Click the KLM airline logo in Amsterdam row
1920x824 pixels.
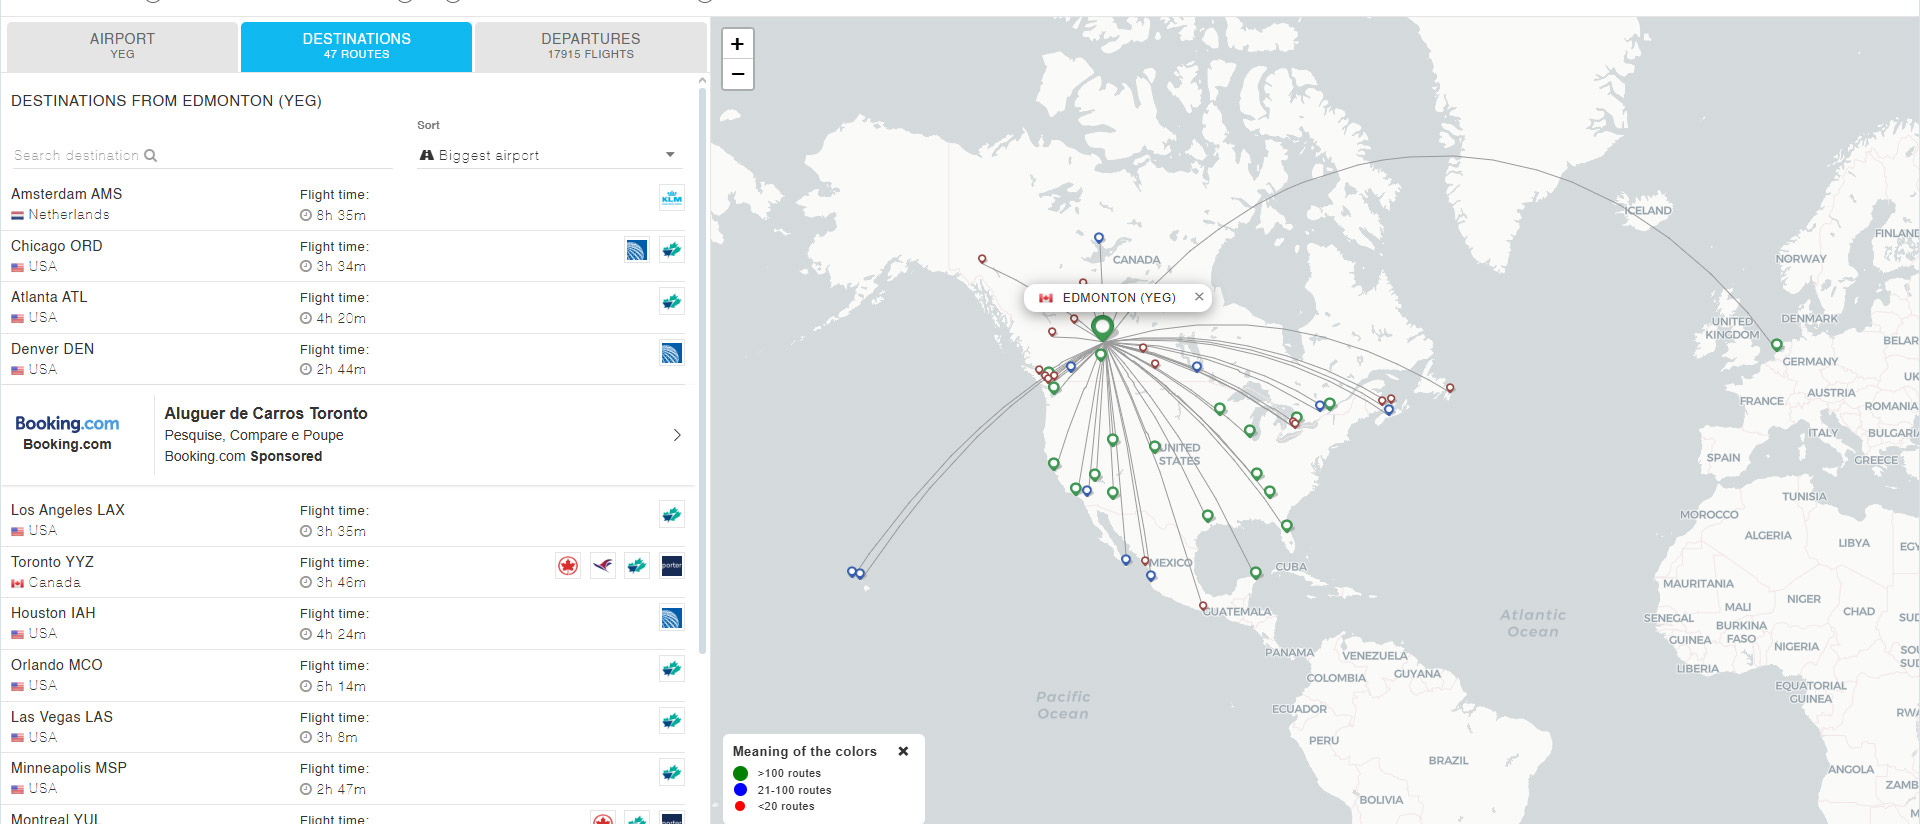tap(672, 198)
